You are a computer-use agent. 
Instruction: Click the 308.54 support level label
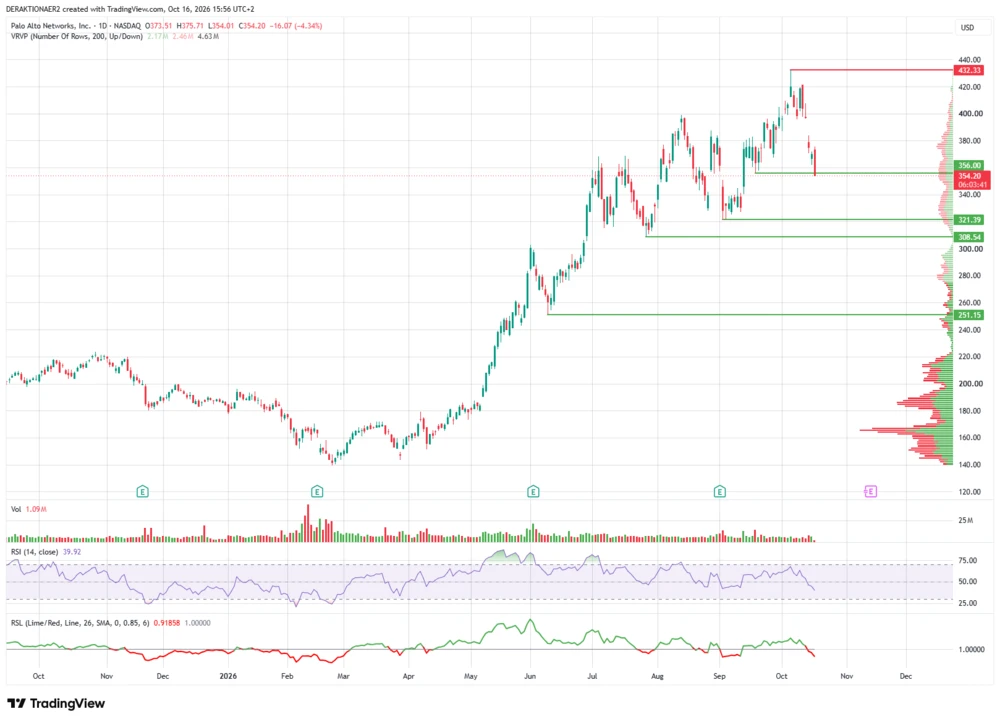pos(969,237)
